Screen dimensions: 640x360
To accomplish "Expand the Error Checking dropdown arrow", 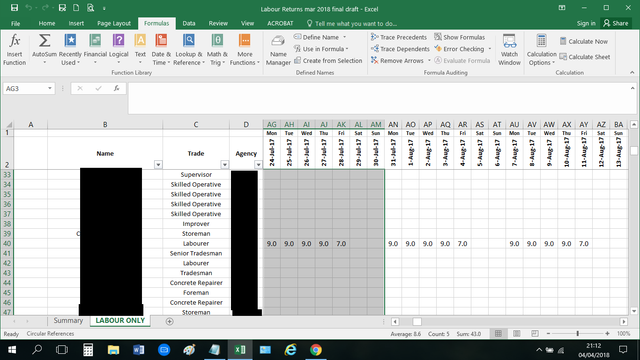I will click(x=489, y=49).
